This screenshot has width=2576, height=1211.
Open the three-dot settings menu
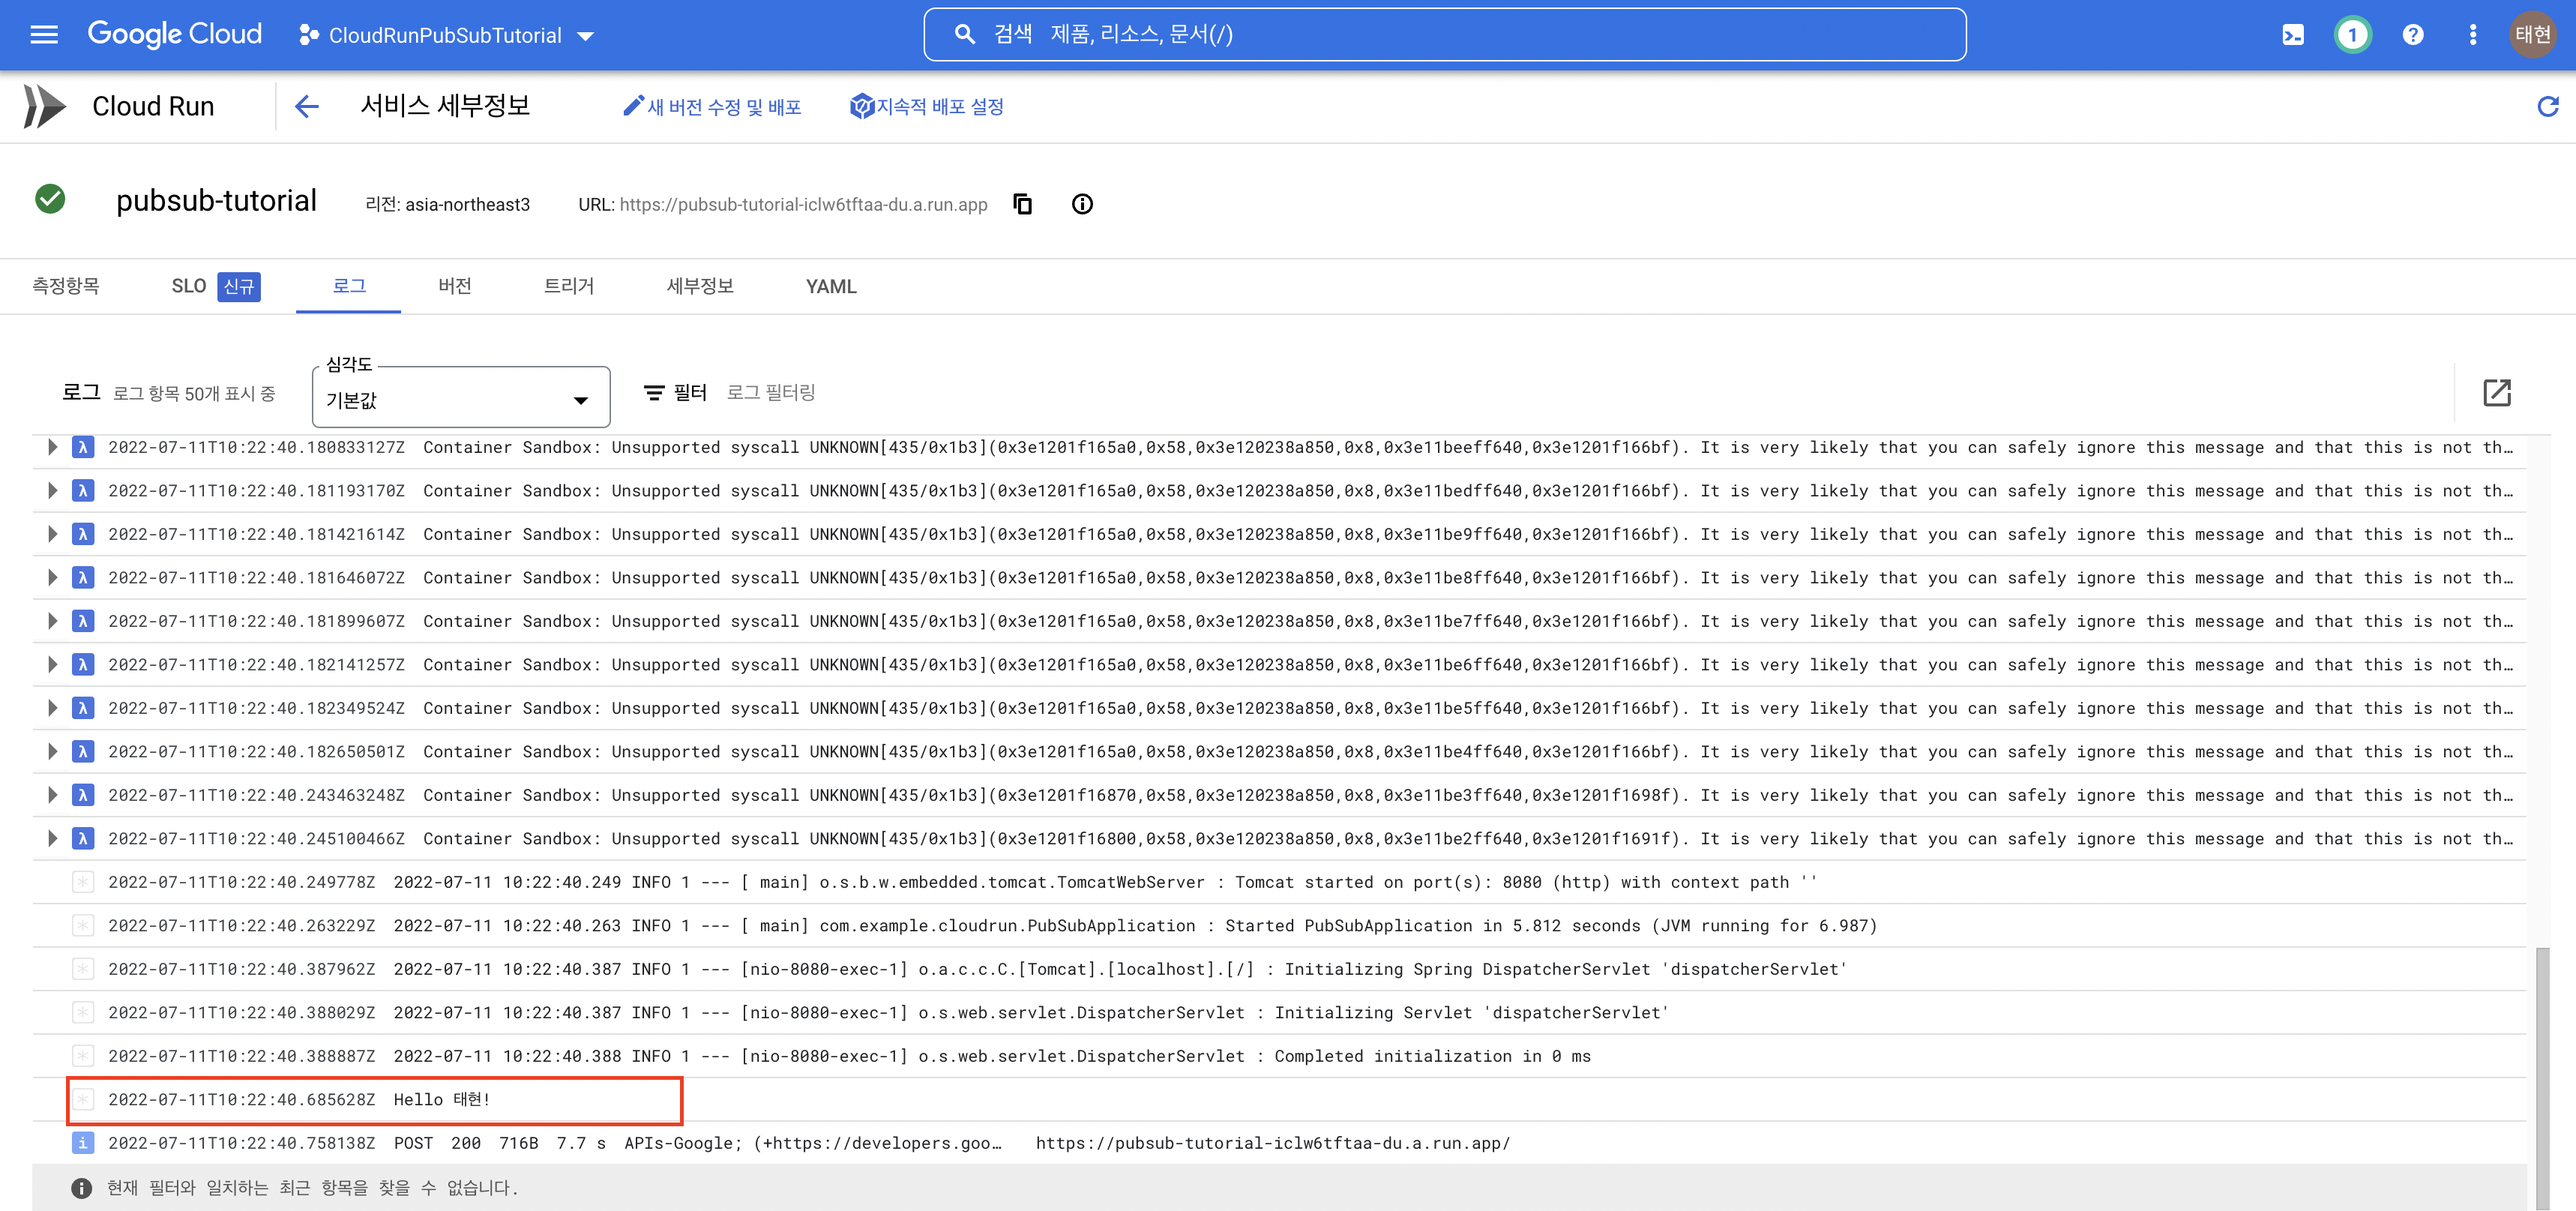coord(2472,35)
